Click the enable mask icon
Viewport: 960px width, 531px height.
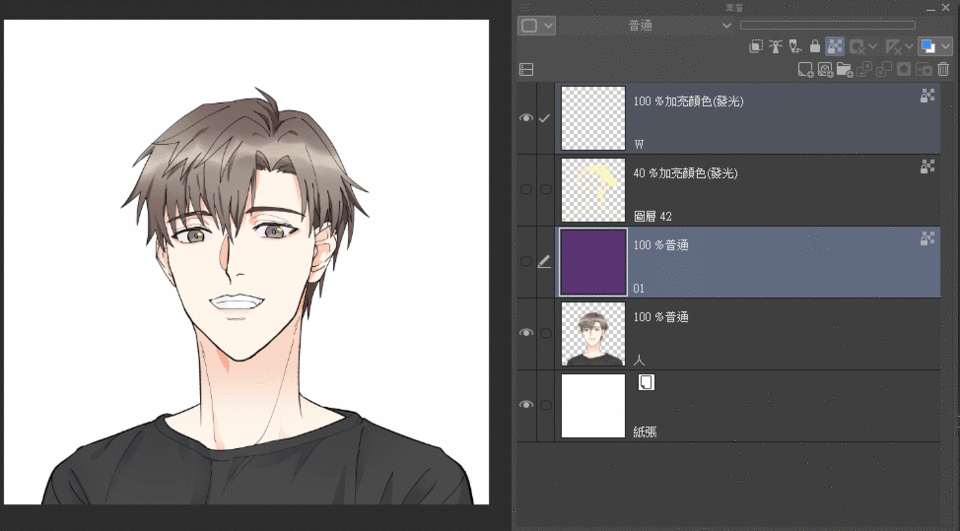point(857,46)
